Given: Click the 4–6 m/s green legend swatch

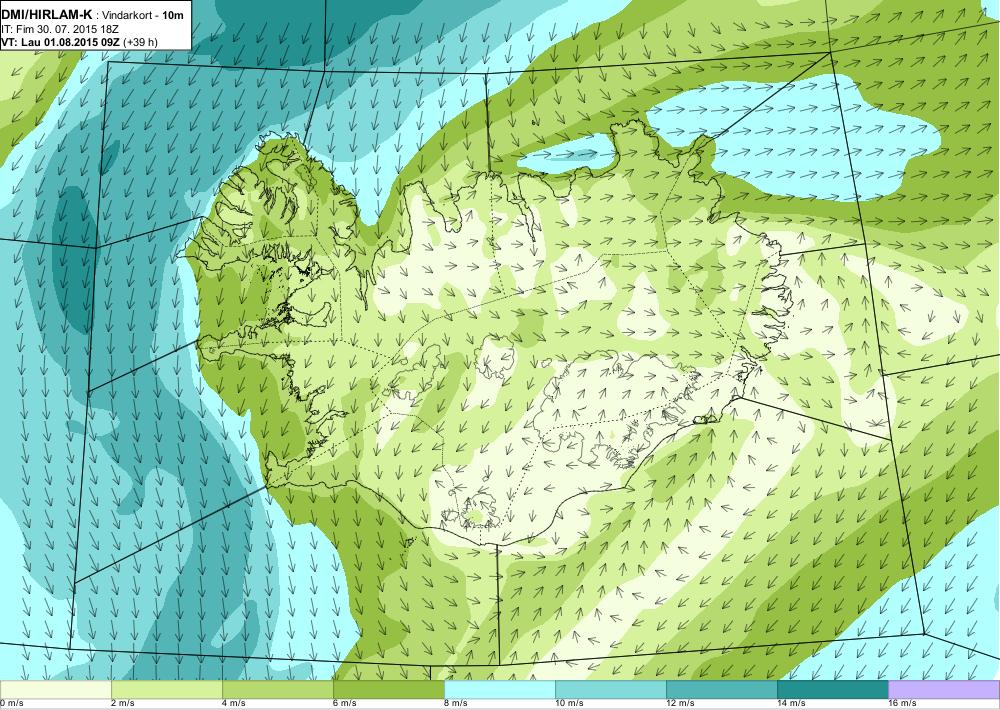Looking at the screenshot, I should pos(277,690).
